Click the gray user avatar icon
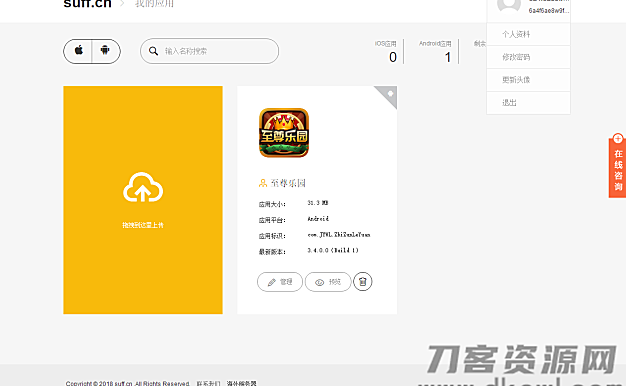The image size is (626, 386). coord(509,5)
